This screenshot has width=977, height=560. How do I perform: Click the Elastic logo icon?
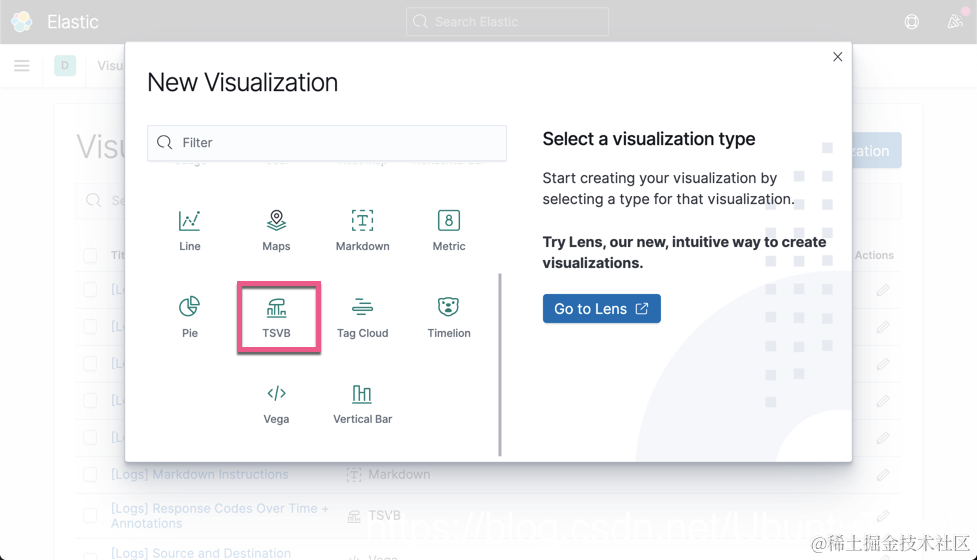click(22, 22)
